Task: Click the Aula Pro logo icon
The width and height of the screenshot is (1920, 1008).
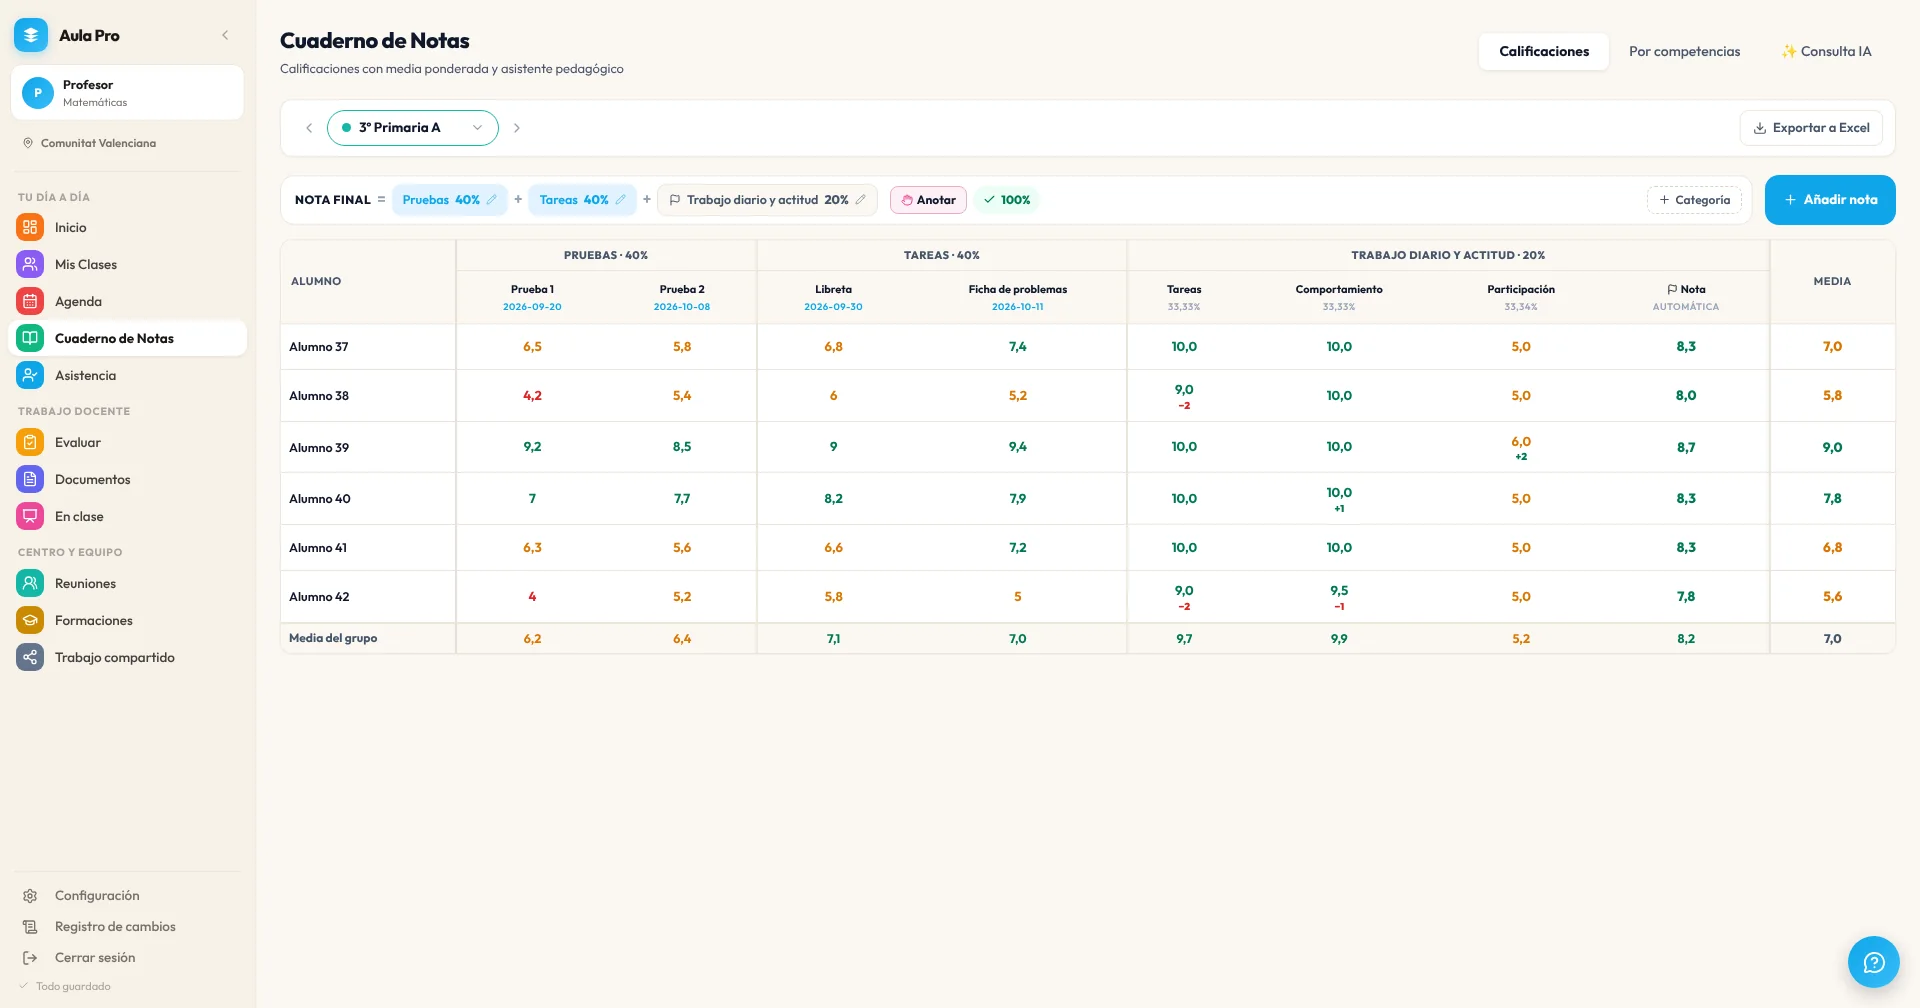Action: pyautogui.click(x=31, y=35)
